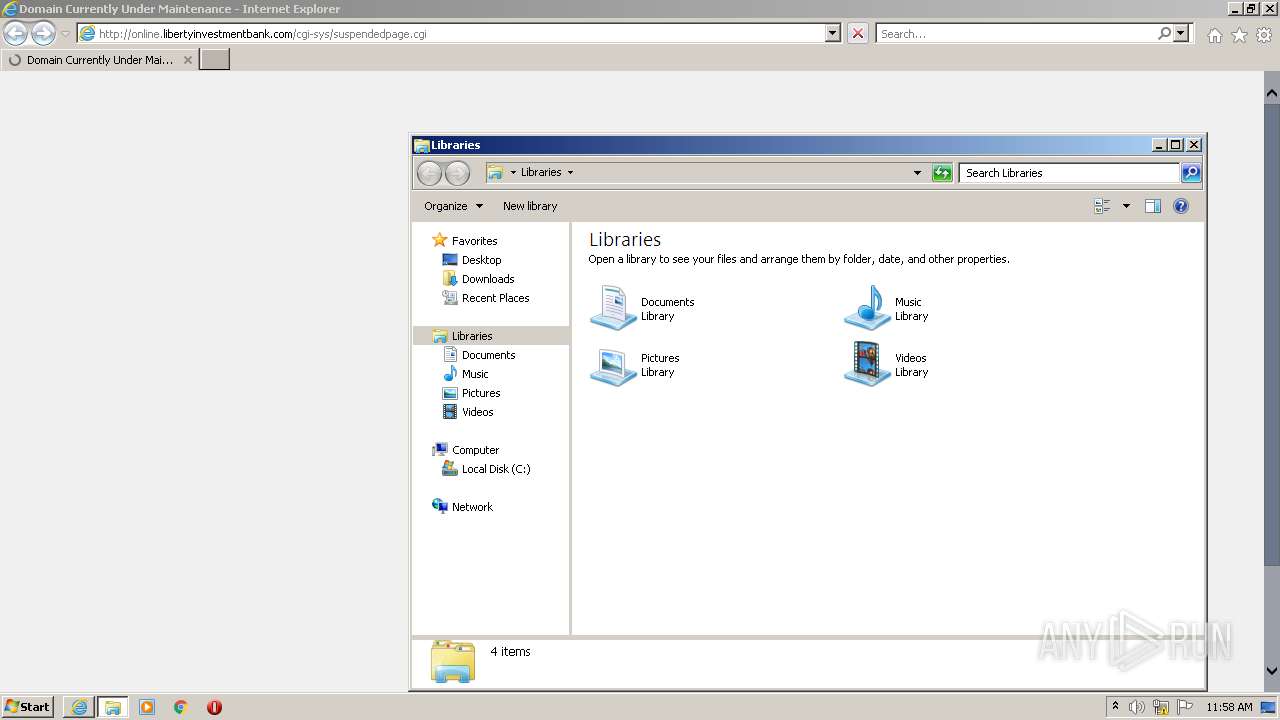This screenshot has width=1280, height=720.
Task: Open IE Tools gear icon
Action: [x=1264, y=35]
